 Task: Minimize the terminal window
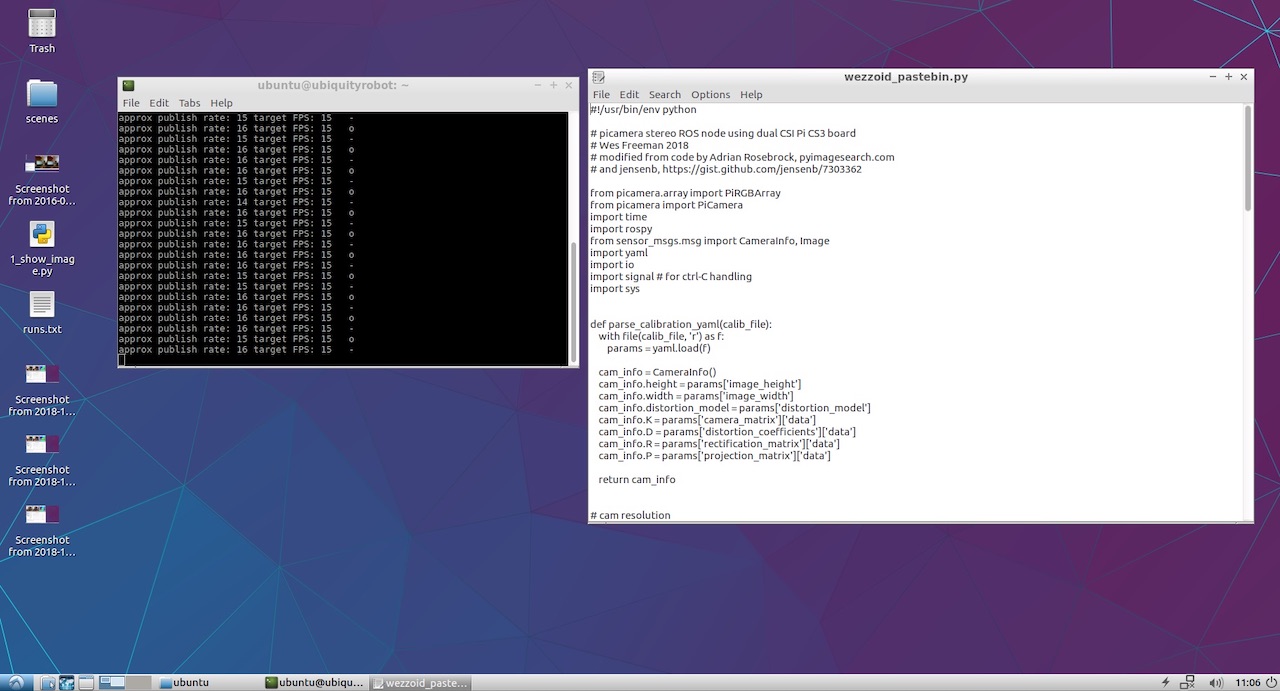(x=538, y=86)
